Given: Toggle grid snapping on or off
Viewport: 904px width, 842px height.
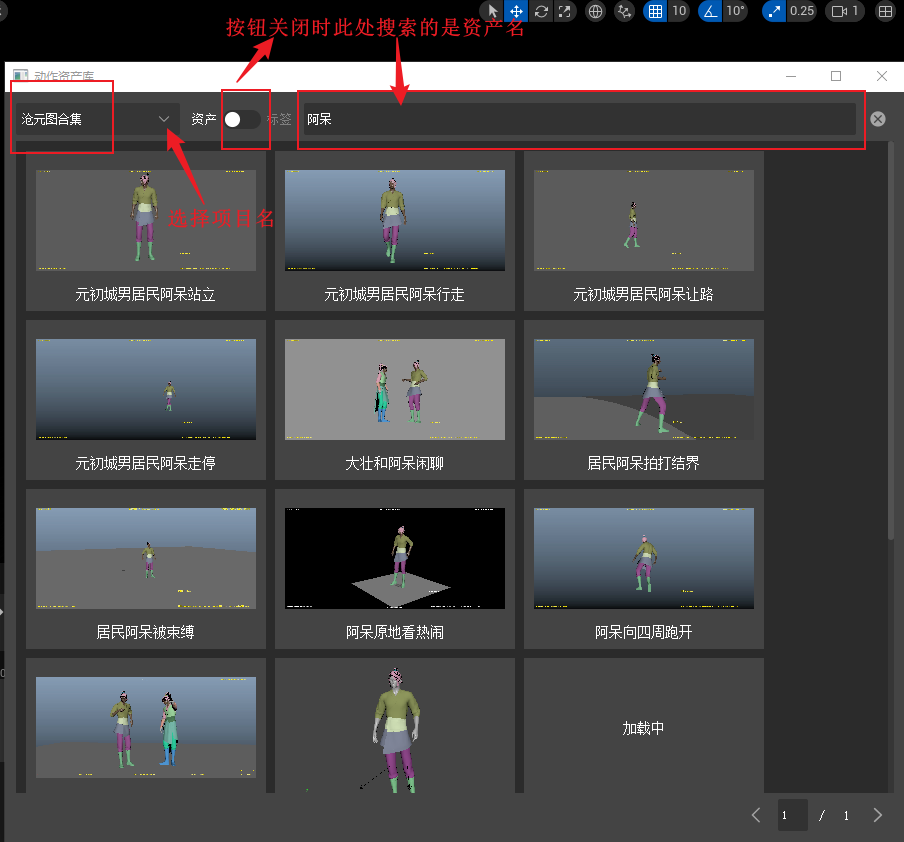Looking at the screenshot, I should (x=655, y=11).
